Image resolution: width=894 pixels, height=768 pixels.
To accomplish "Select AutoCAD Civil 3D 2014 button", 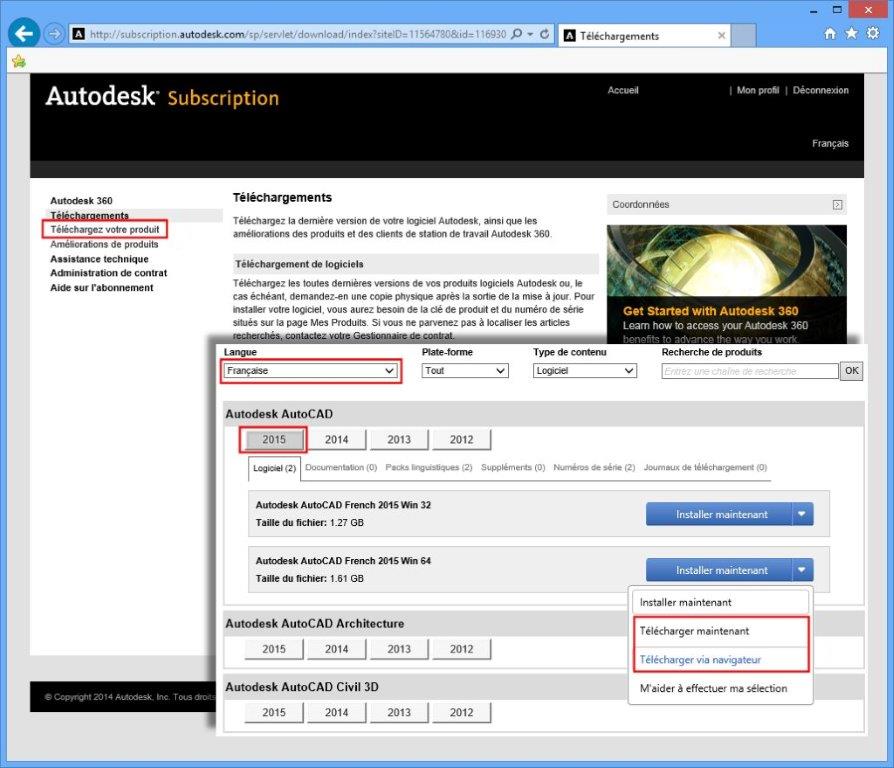I will 336,713.
